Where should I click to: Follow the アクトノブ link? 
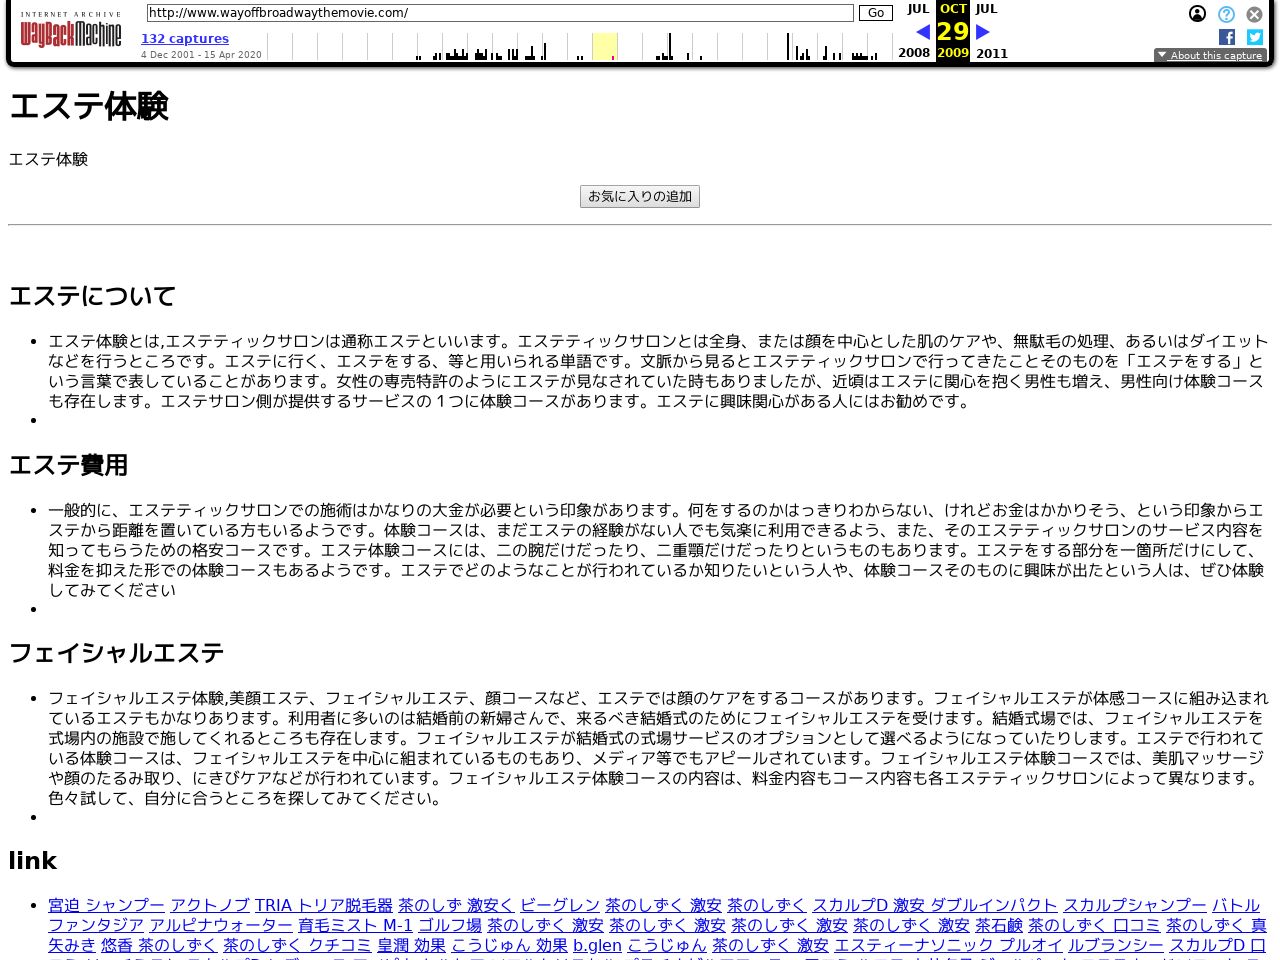click(x=209, y=905)
